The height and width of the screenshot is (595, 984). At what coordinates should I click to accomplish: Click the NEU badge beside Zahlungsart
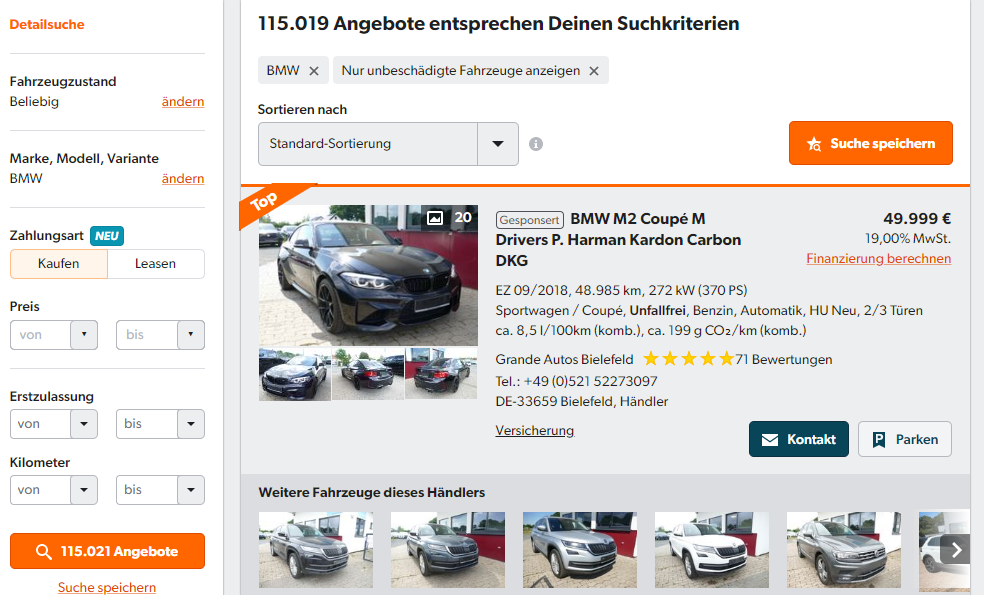click(x=107, y=236)
